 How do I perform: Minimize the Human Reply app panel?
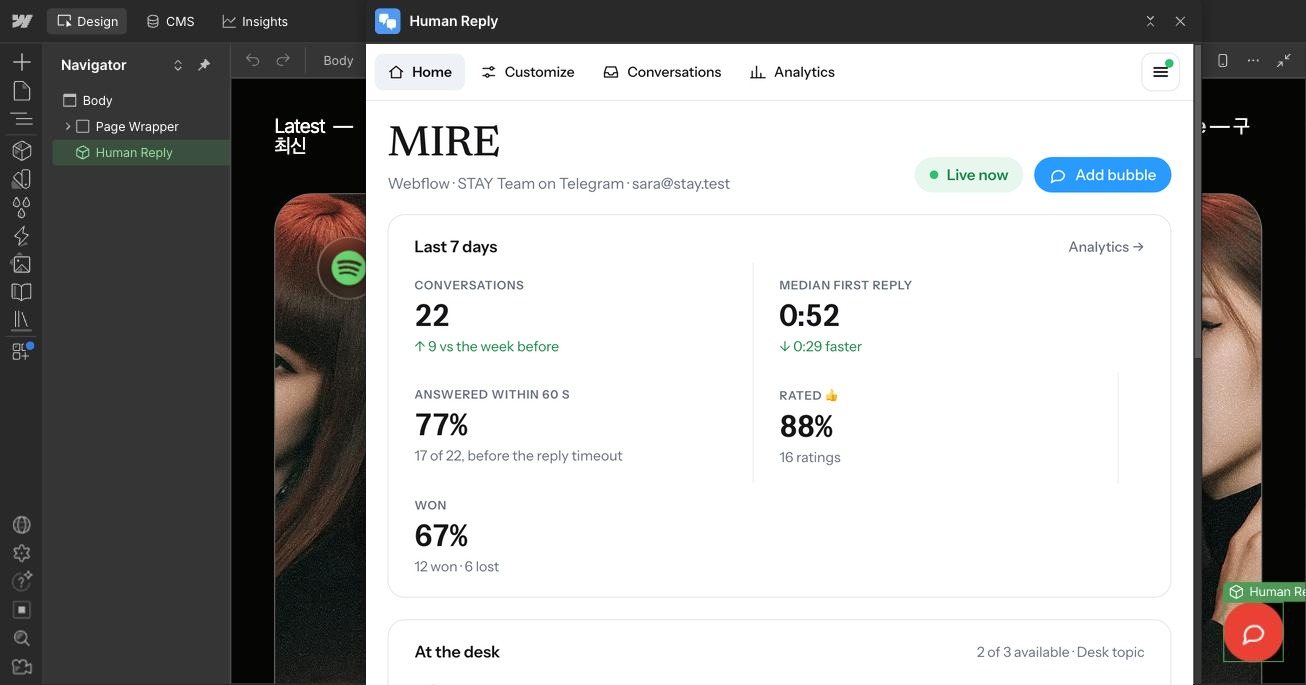tap(1150, 21)
